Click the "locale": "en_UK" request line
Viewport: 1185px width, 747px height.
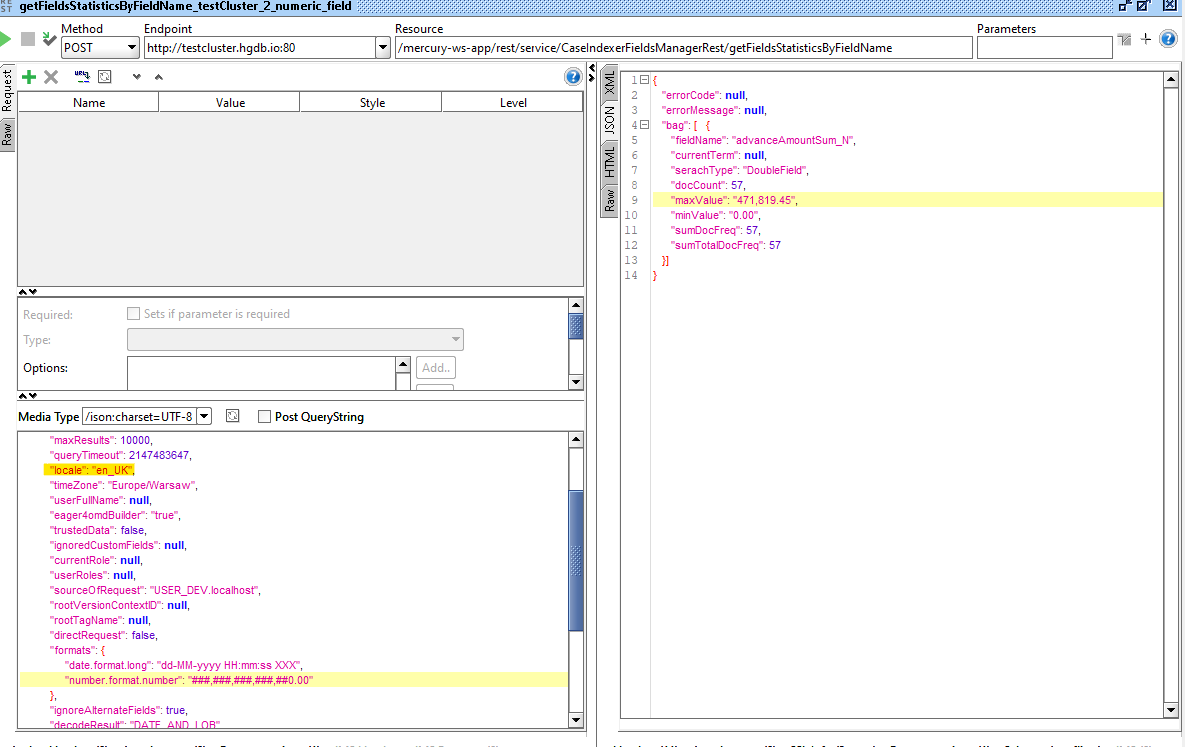tap(91, 470)
